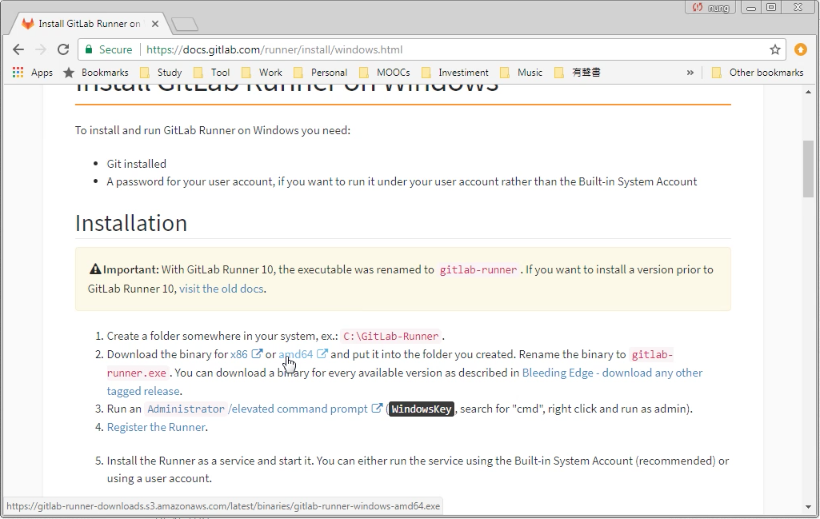
Task: Click the green Secure padlock icon
Action: 89,50
